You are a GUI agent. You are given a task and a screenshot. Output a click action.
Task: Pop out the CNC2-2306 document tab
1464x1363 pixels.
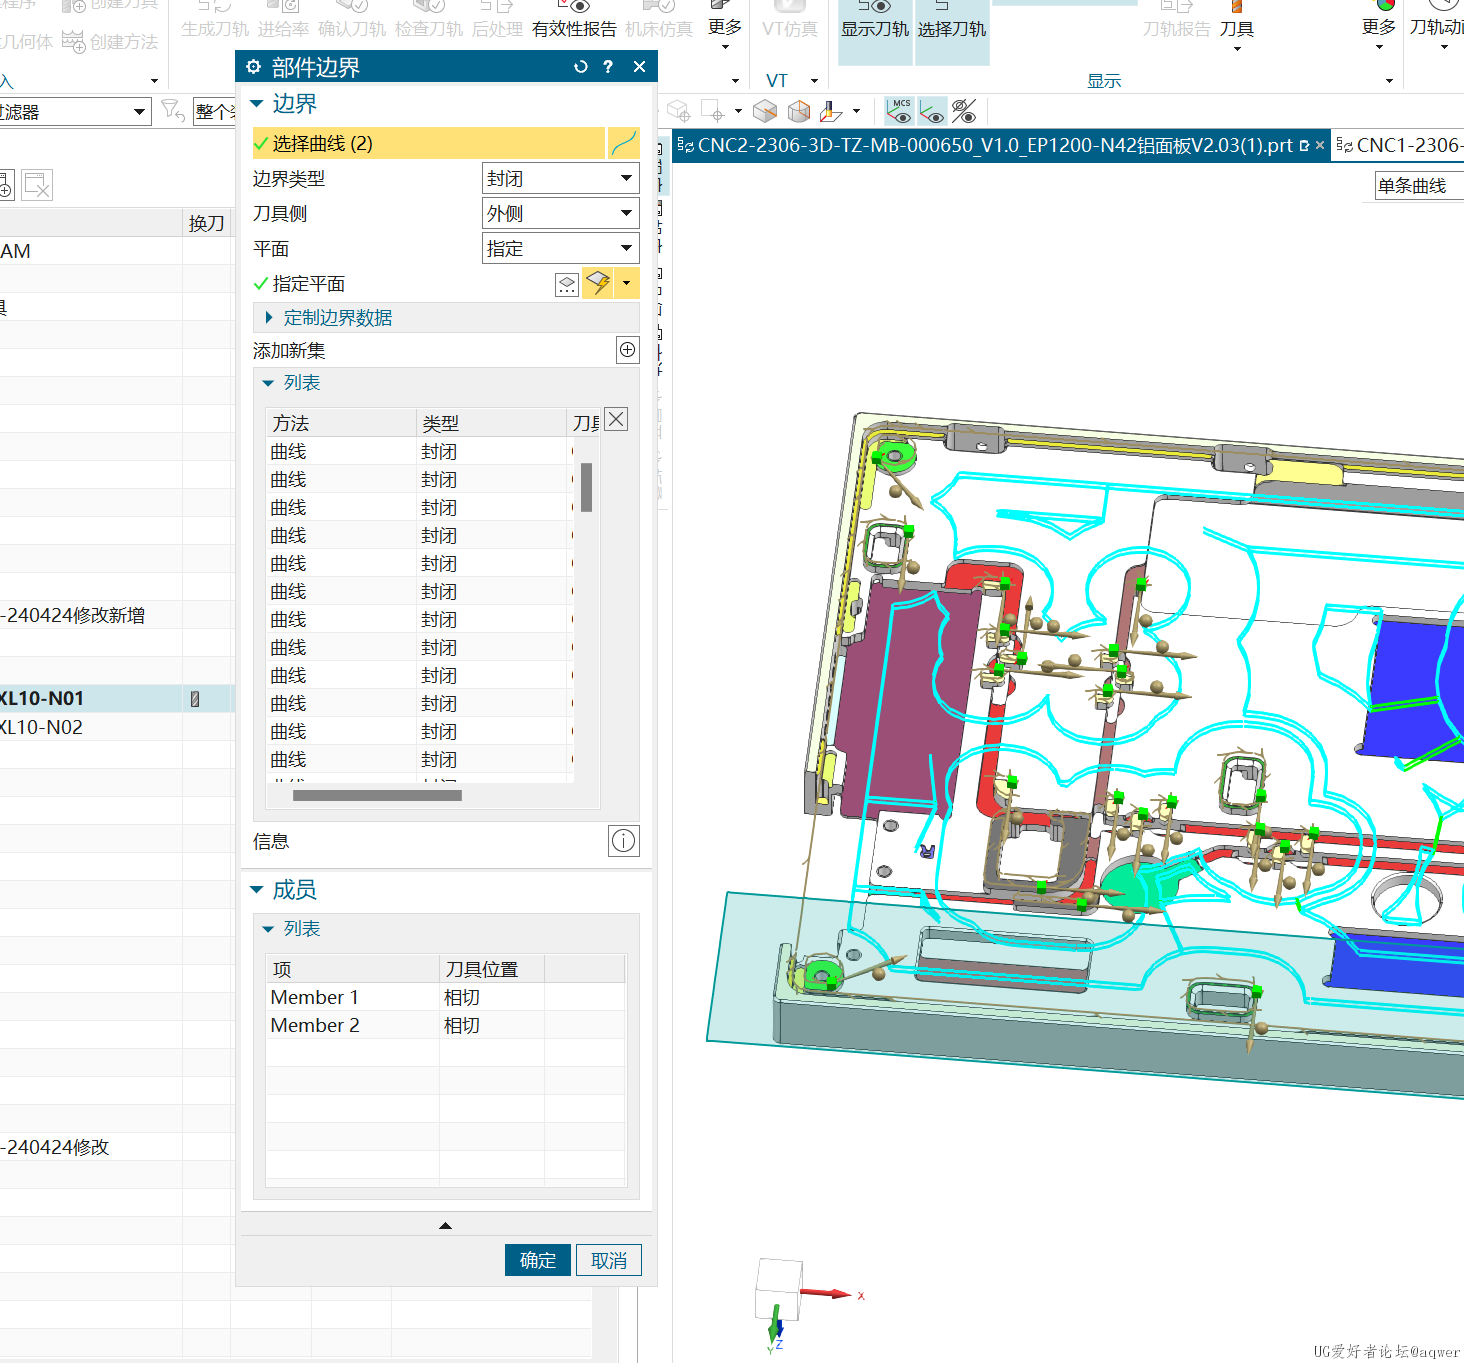tap(1304, 146)
